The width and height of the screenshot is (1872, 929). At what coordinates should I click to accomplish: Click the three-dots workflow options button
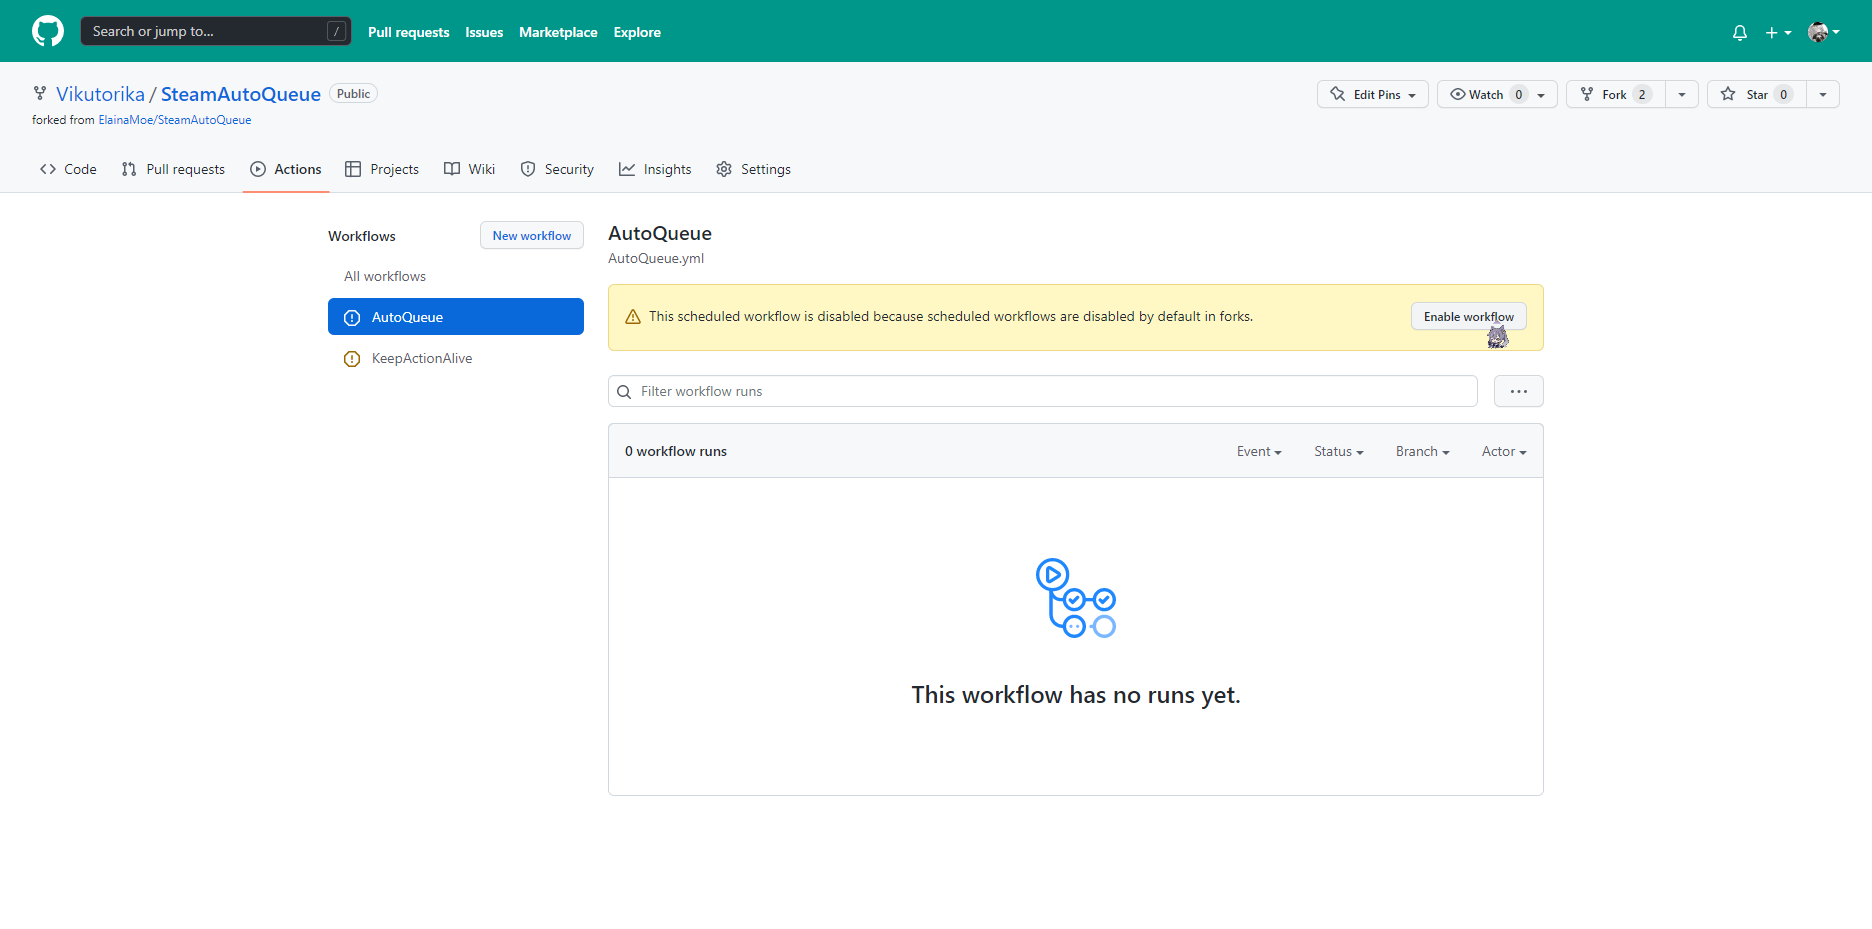1518,391
